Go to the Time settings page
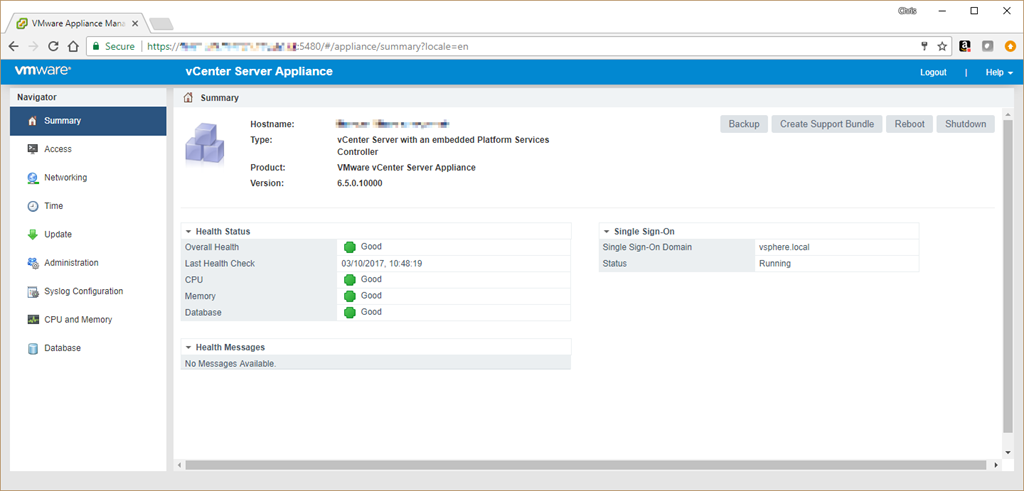The height and width of the screenshot is (491, 1024). (88, 206)
